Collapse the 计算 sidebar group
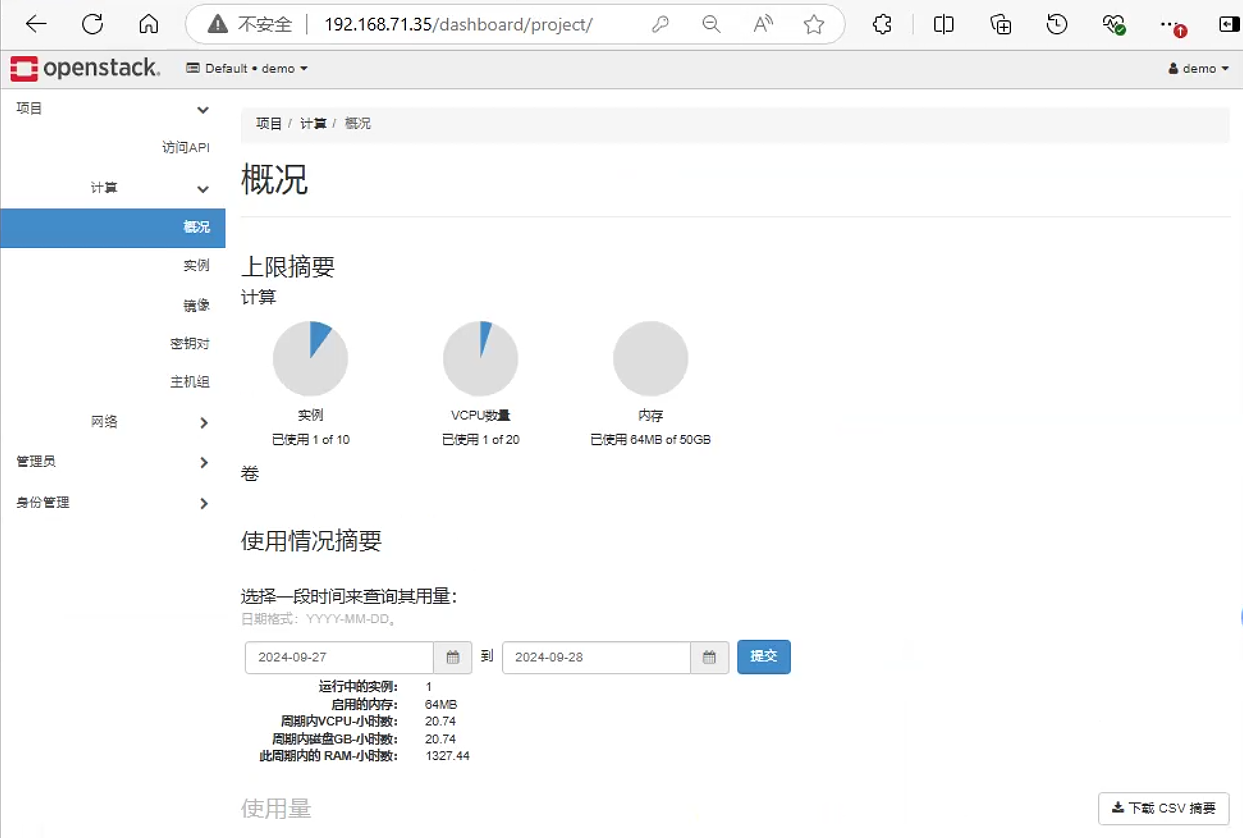The image size is (1243, 838). point(113,188)
